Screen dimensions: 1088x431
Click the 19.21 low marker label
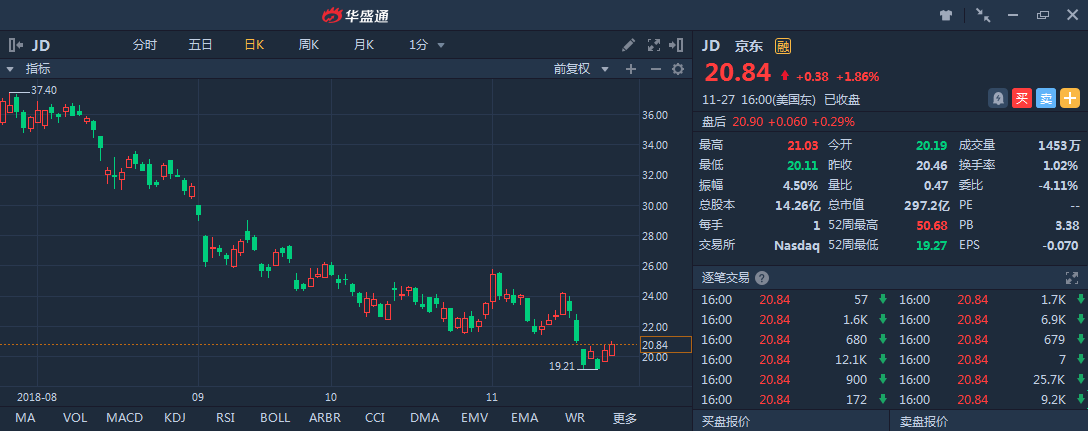click(x=561, y=365)
